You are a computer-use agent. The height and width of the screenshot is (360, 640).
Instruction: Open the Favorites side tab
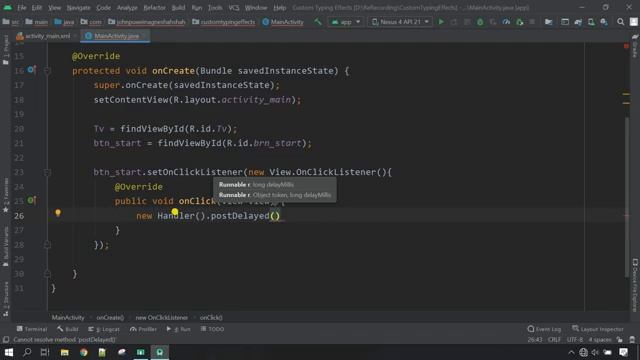pos(5,195)
